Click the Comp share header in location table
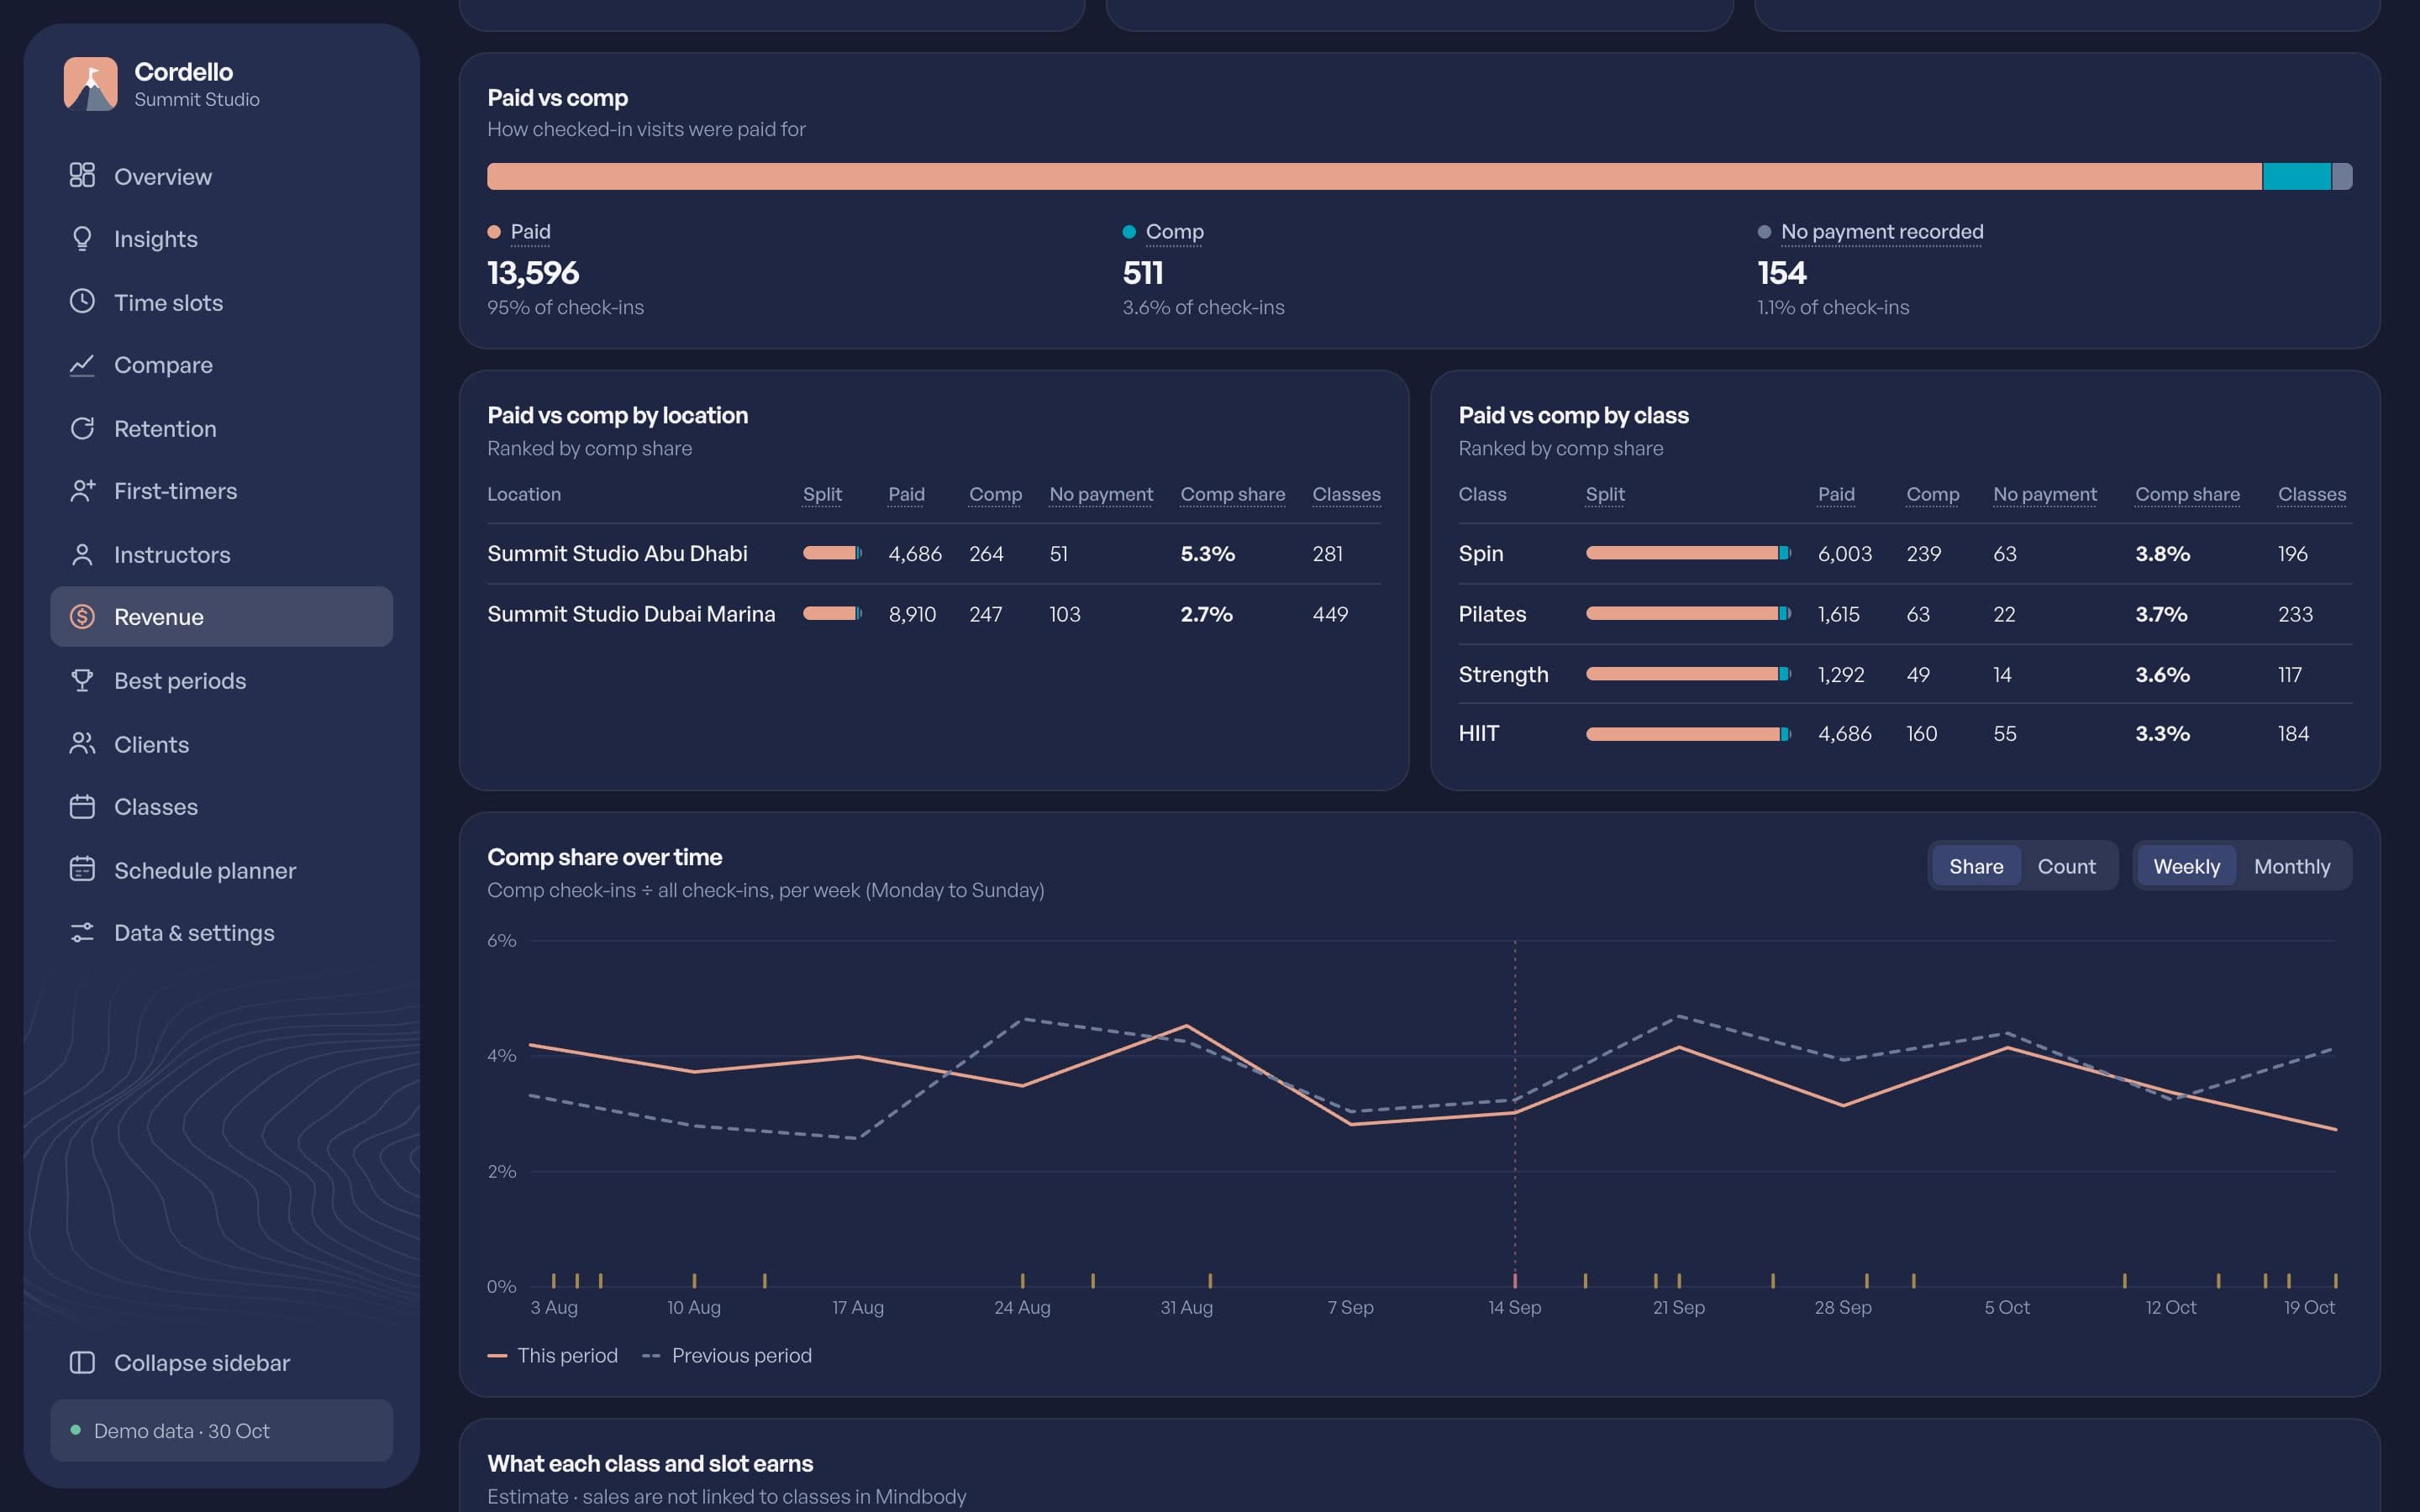Image resolution: width=2420 pixels, height=1512 pixels. (x=1232, y=494)
